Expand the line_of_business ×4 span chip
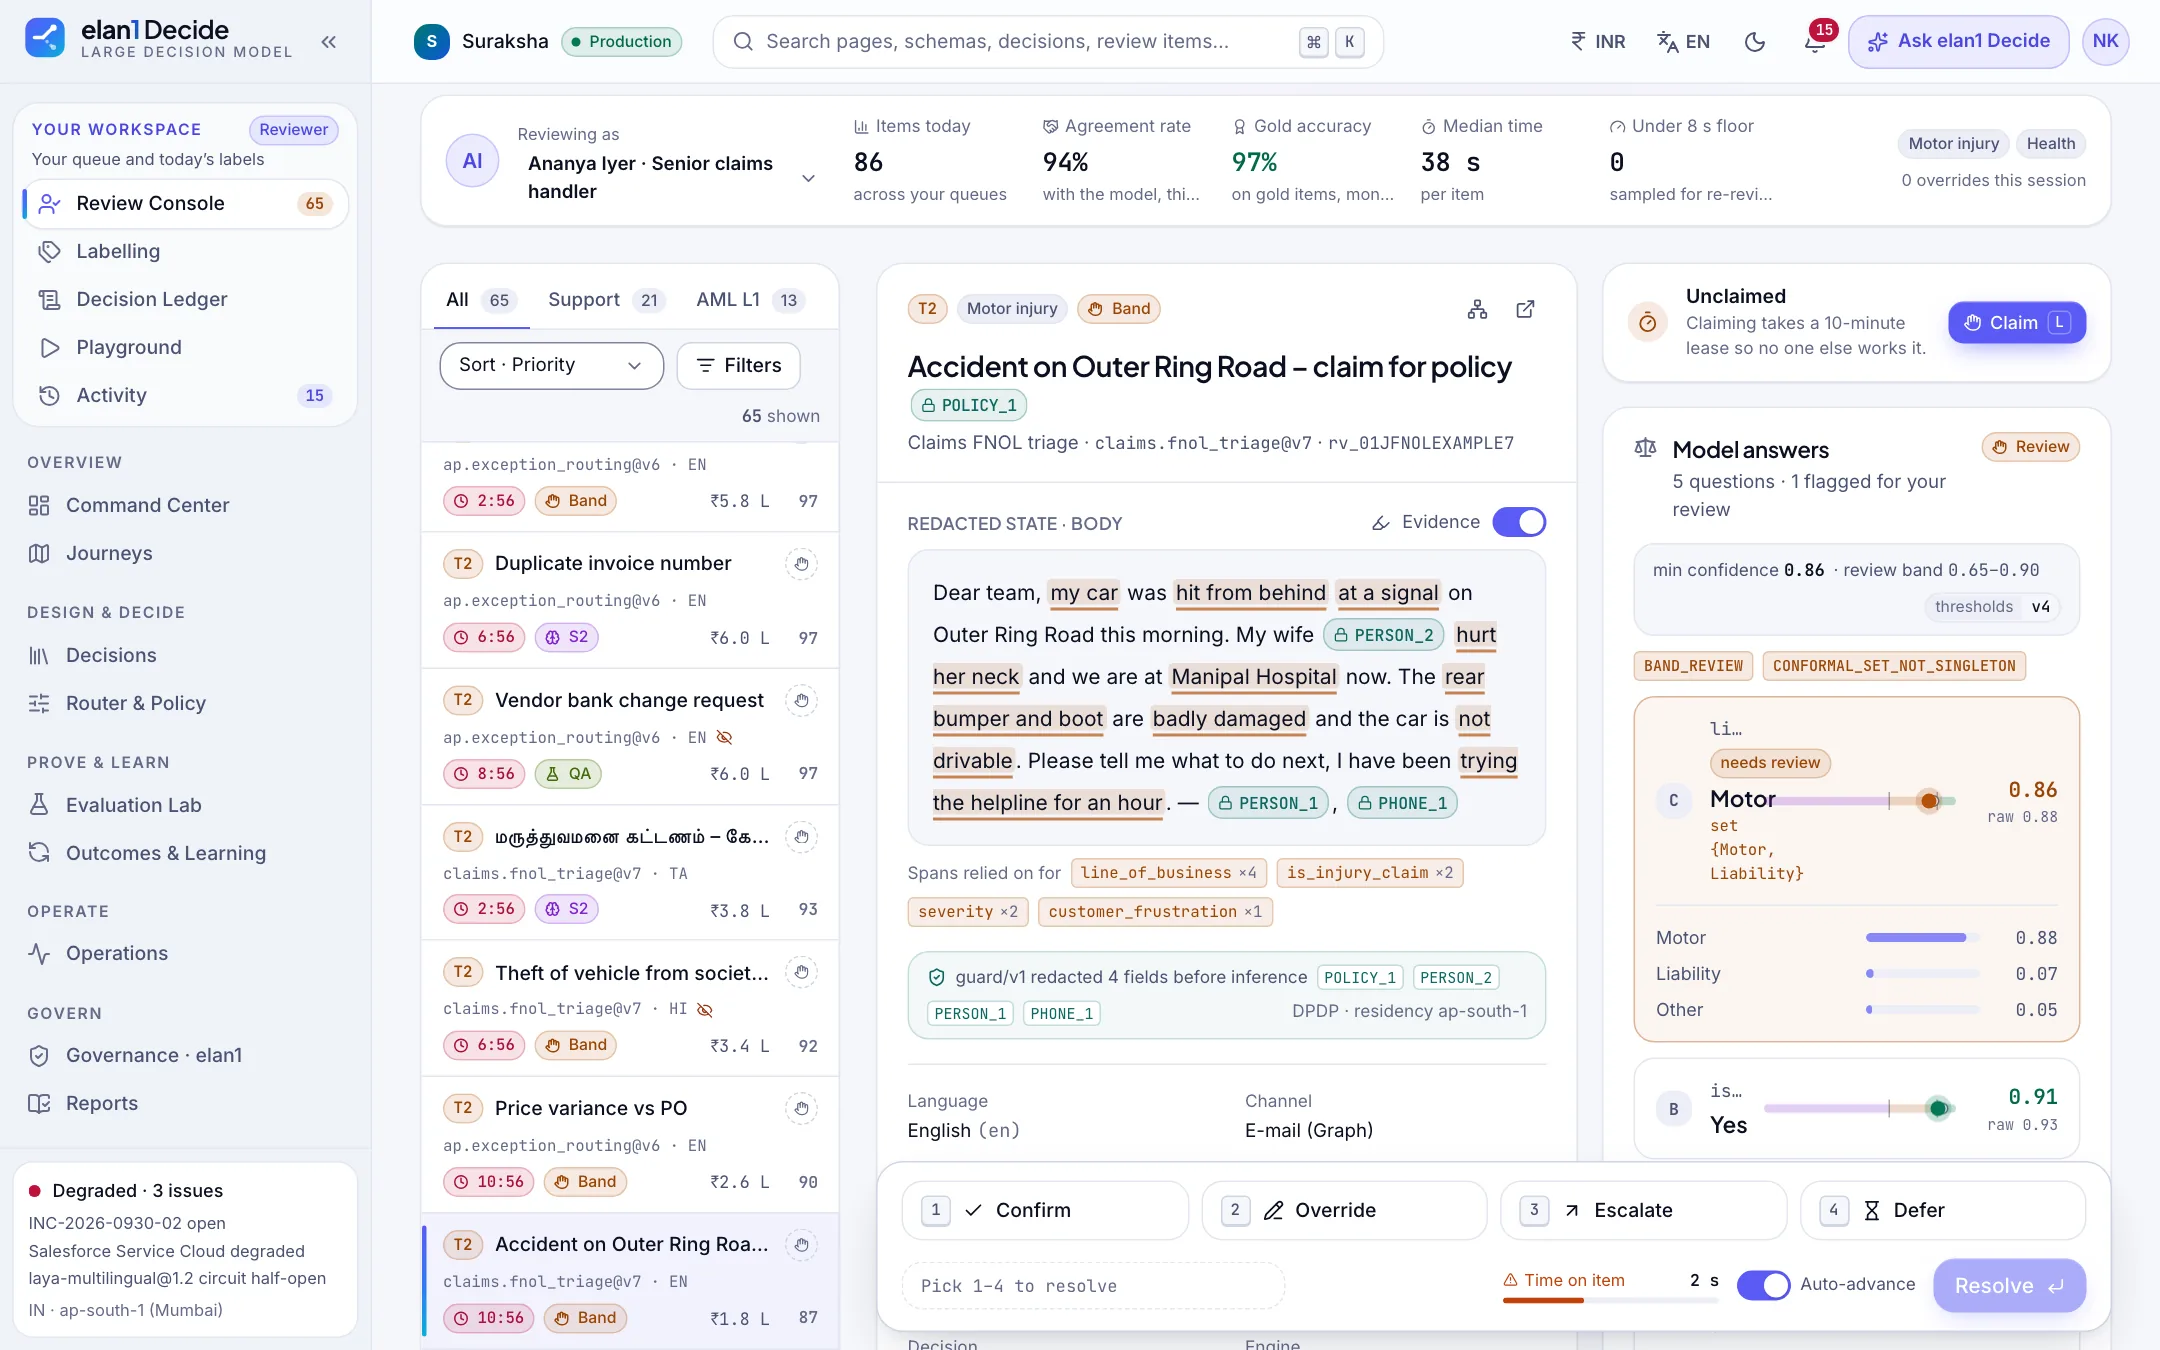Viewport: 2160px width, 1350px height. click(x=1169, y=873)
